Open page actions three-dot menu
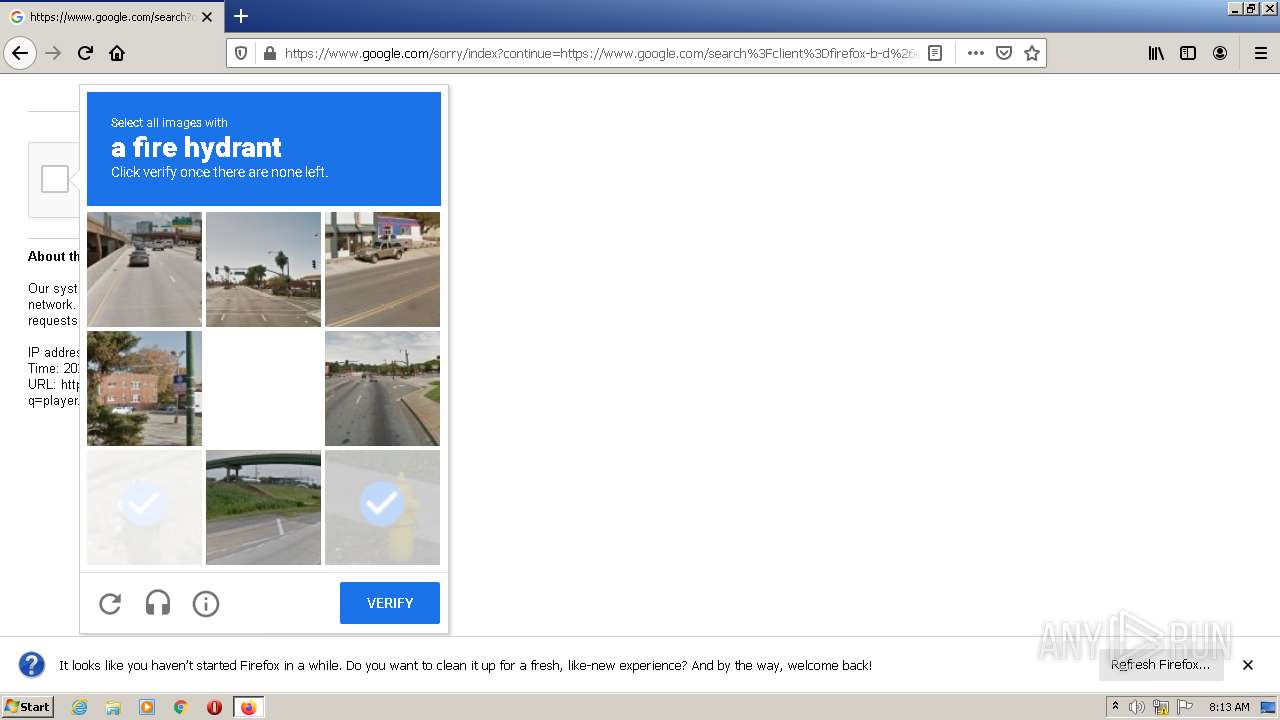The height and width of the screenshot is (720, 1280). pyautogui.click(x=976, y=53)
